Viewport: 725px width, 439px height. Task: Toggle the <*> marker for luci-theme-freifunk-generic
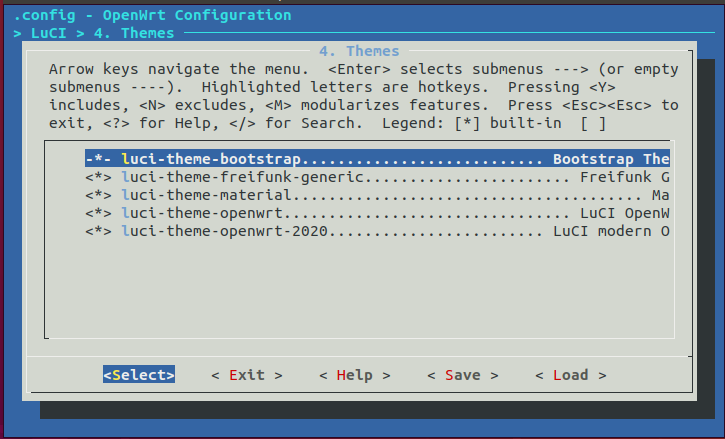pos(98,177)
